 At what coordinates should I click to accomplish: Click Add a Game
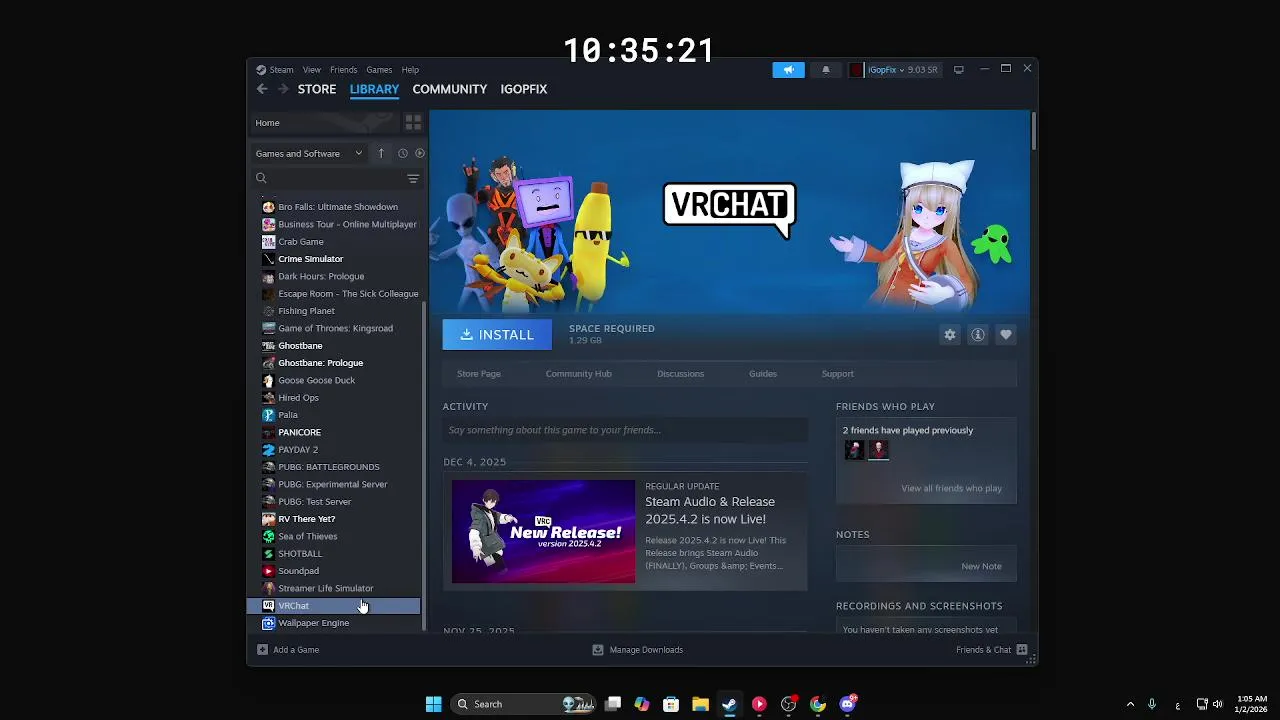pos(288,650)
